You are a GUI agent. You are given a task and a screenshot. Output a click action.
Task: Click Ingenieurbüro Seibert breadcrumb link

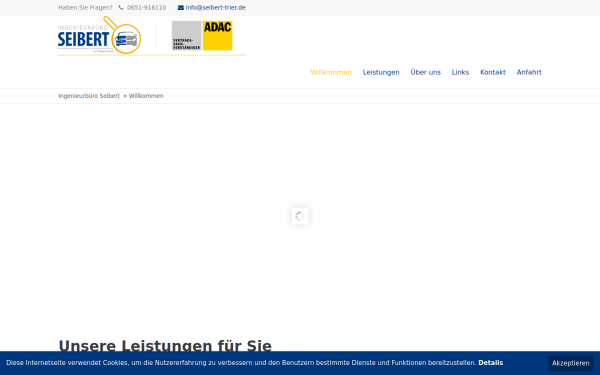pos(89,96)
